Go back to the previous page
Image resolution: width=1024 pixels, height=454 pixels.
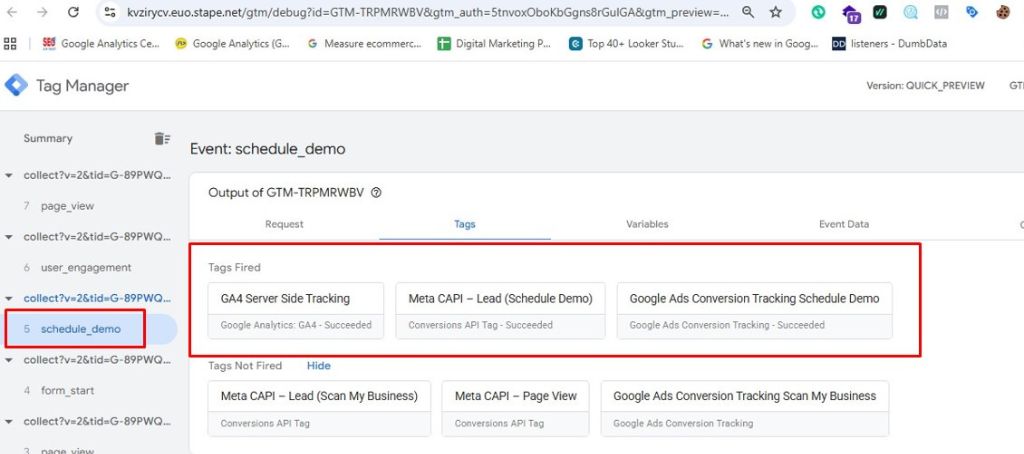coord(13,13)
